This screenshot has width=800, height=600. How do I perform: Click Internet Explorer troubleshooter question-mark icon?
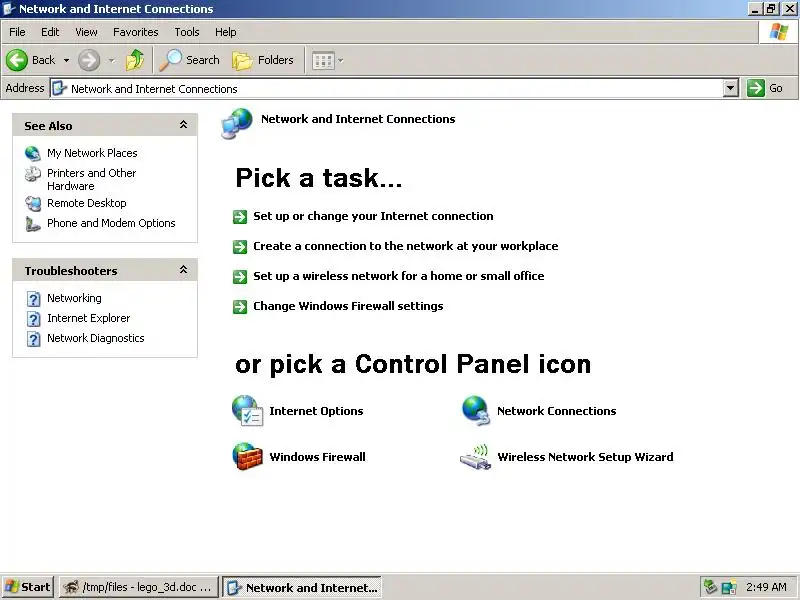[33, 319]
